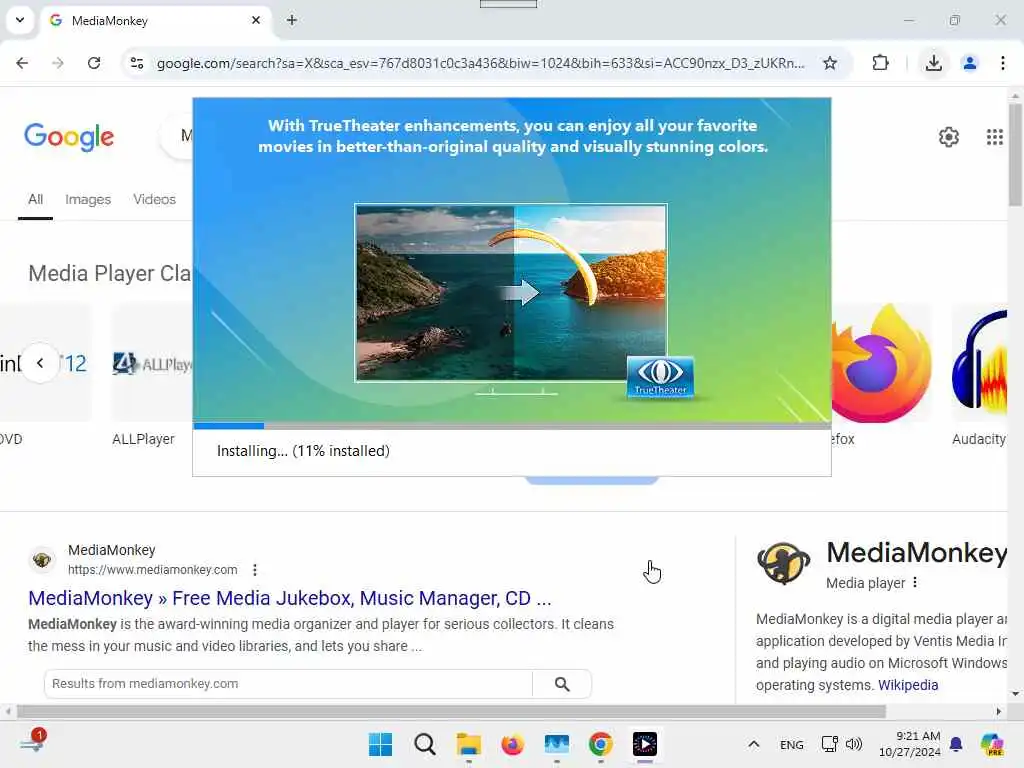Viewport: 1024px width, 768px height.
Task: Click the vertical page scrollbar
Action: coord(1015,155)
